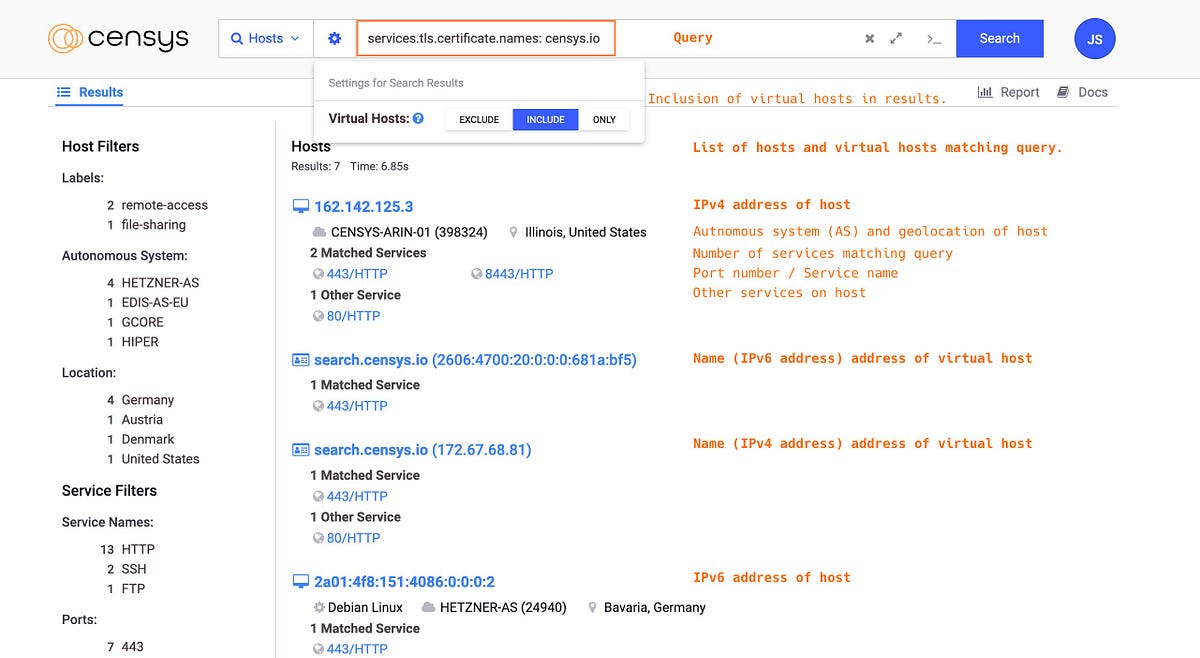Keep Virtual Hosts set to INCLUDE
The image size is (1200, 658).
pyautogui.click(x=545, y=119)
